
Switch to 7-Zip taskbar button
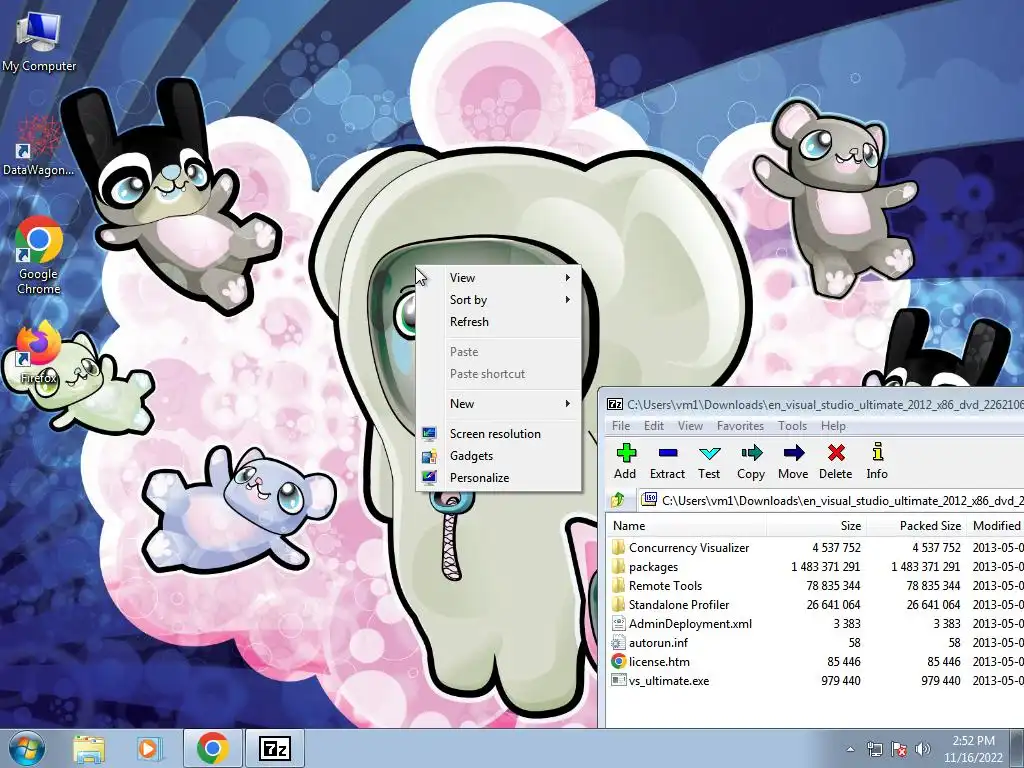pos(274,748)
